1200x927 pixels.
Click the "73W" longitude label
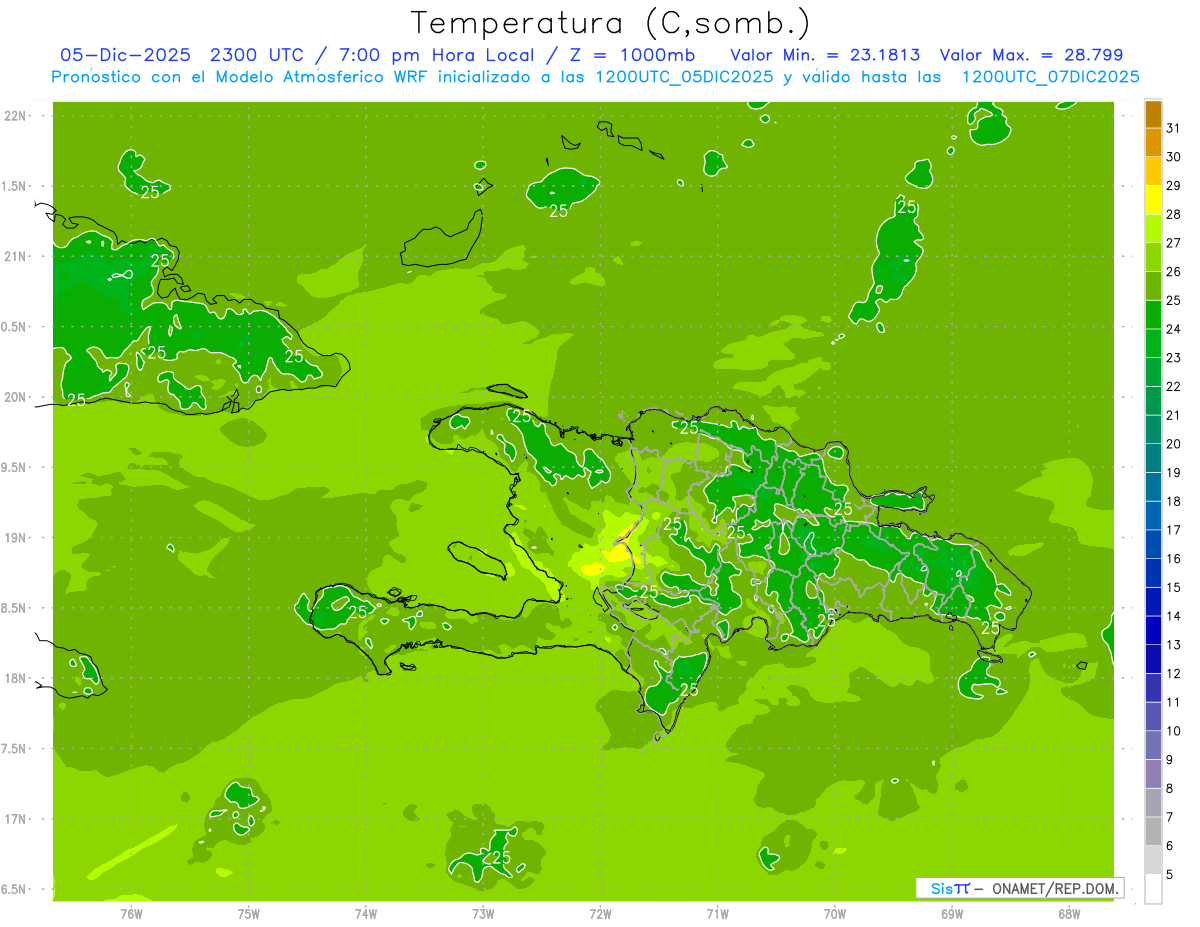pos(483,913)
